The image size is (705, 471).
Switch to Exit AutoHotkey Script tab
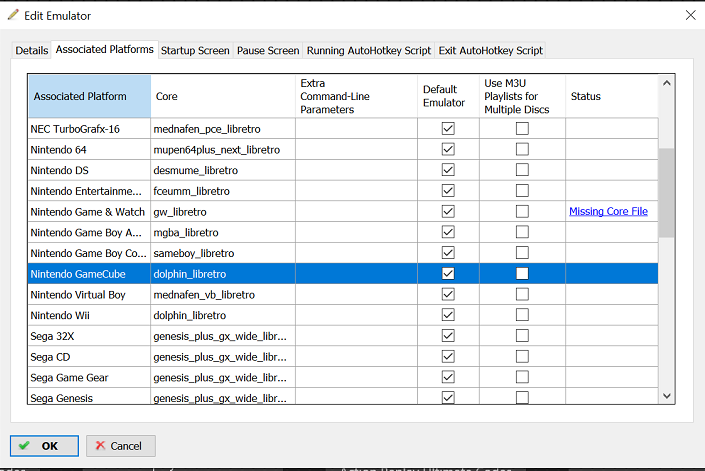pyautogui.click(x=491, y=50)
